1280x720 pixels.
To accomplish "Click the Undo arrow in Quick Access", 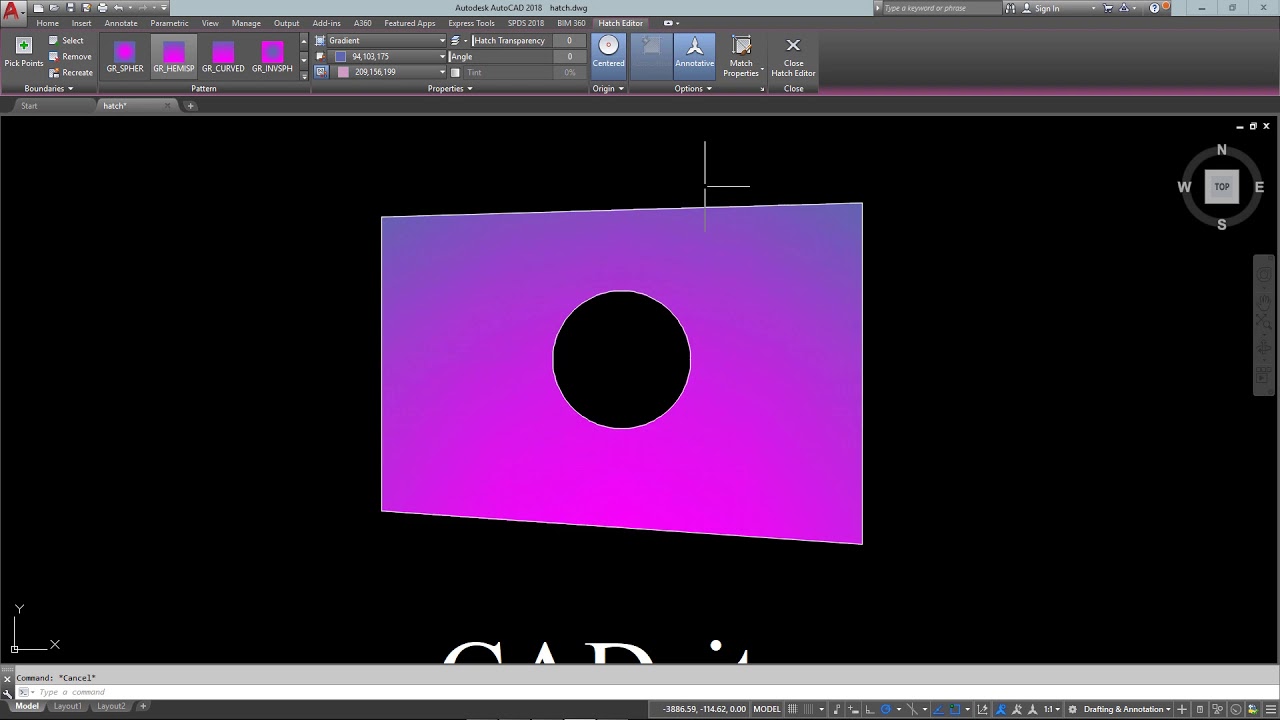I will click(118, 8).
